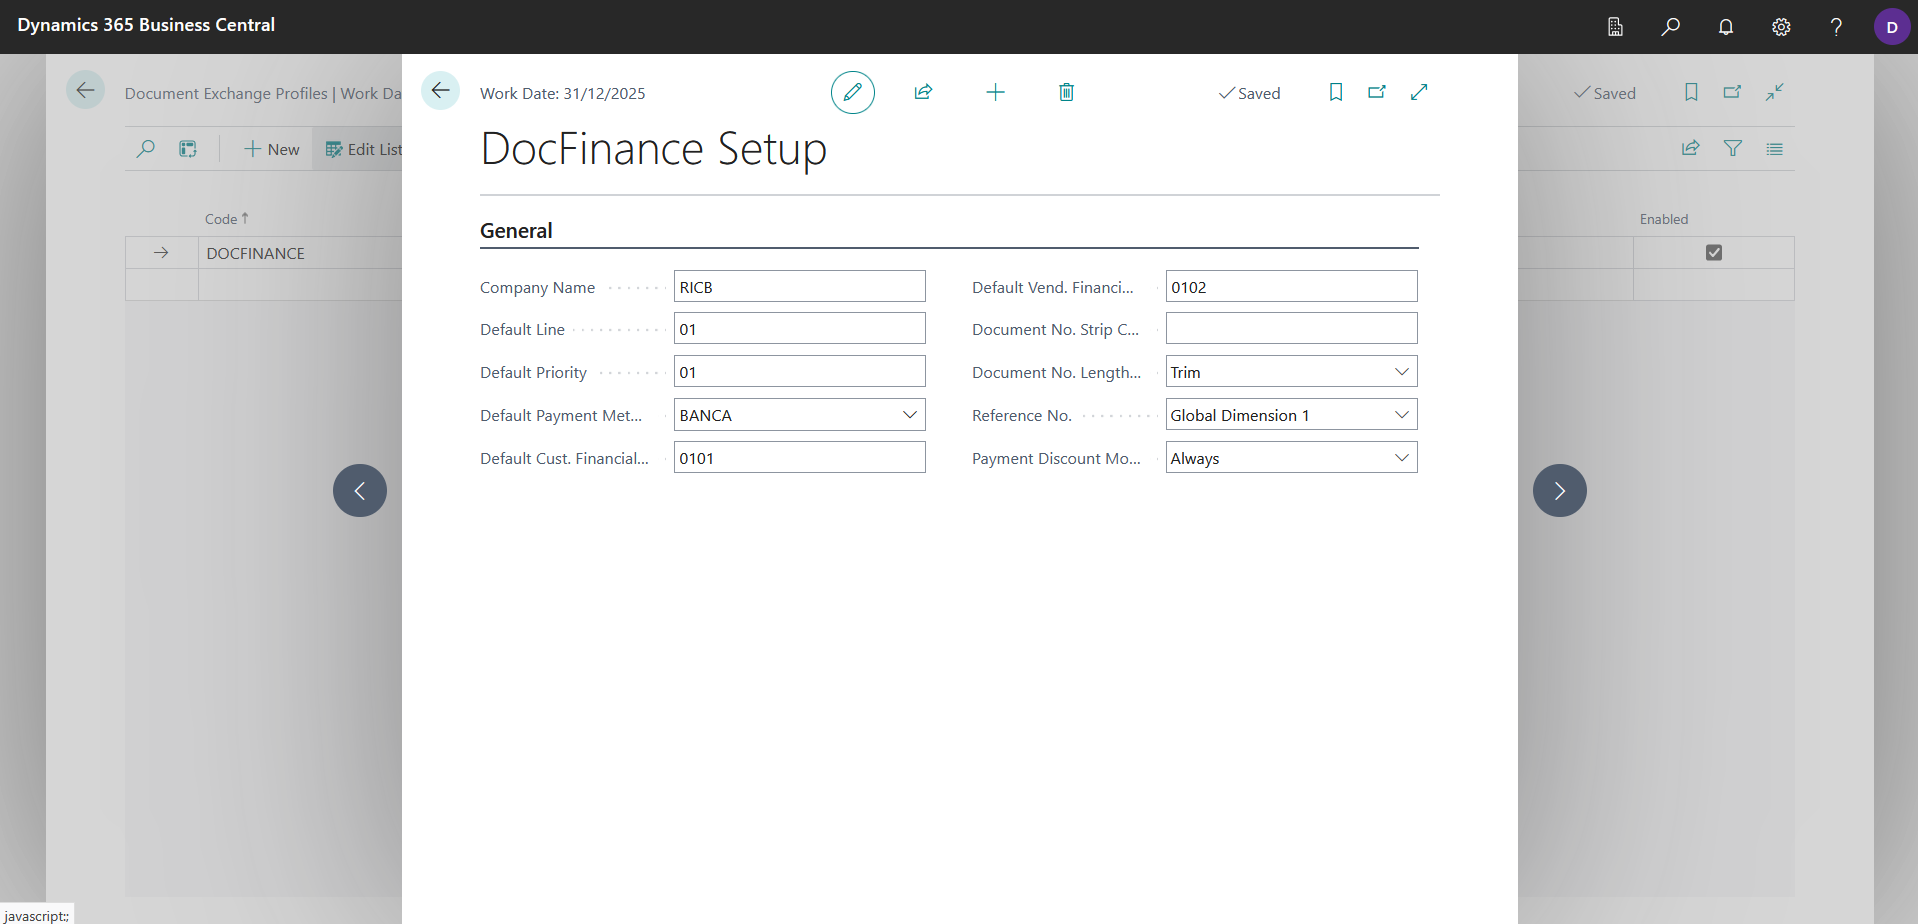Screen dimensions: 1918x924
Task: Click the Company Name input field
Action: click(800, 287)
